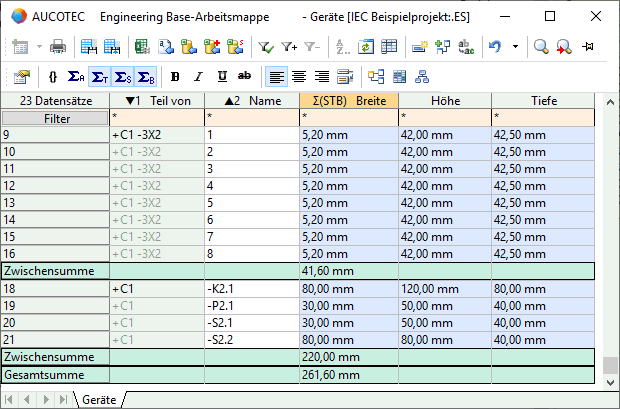Screen dimensions: 620x409
Task: Click the print icon in the toolbar
Action: pos(58,47)
